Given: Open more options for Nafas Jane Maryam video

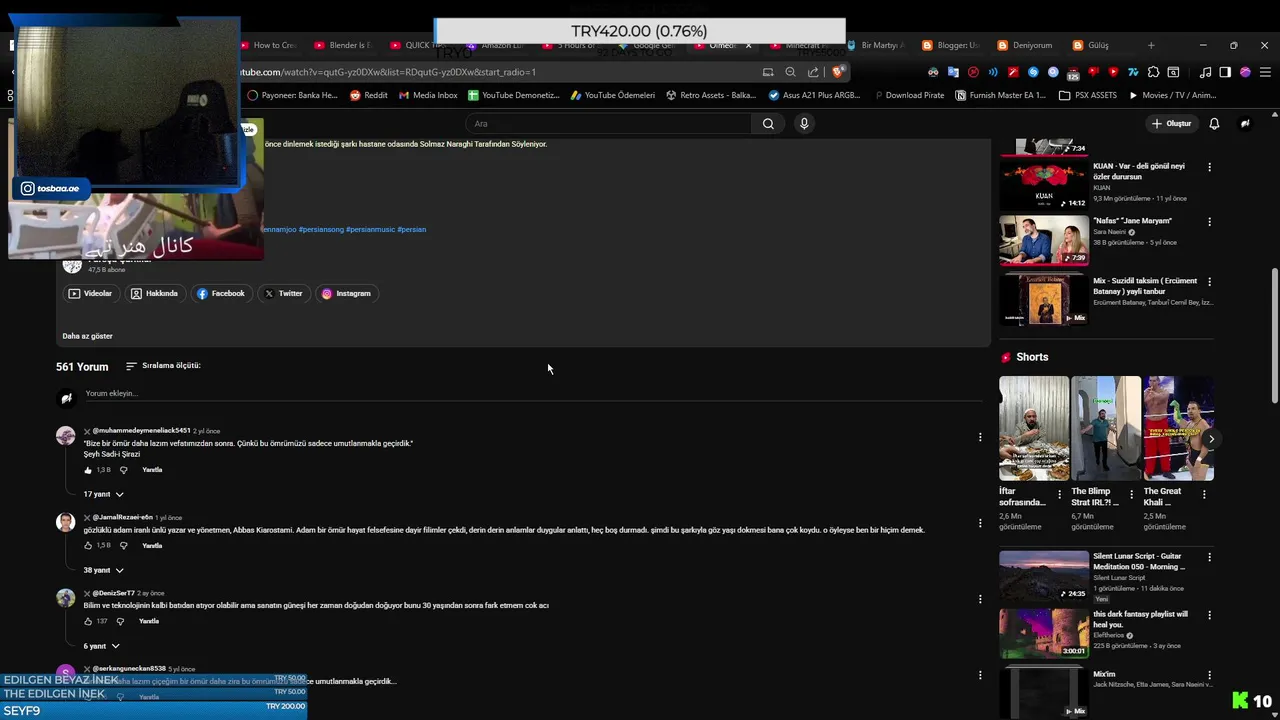Looking at the screenshot, I should 1209,222.
